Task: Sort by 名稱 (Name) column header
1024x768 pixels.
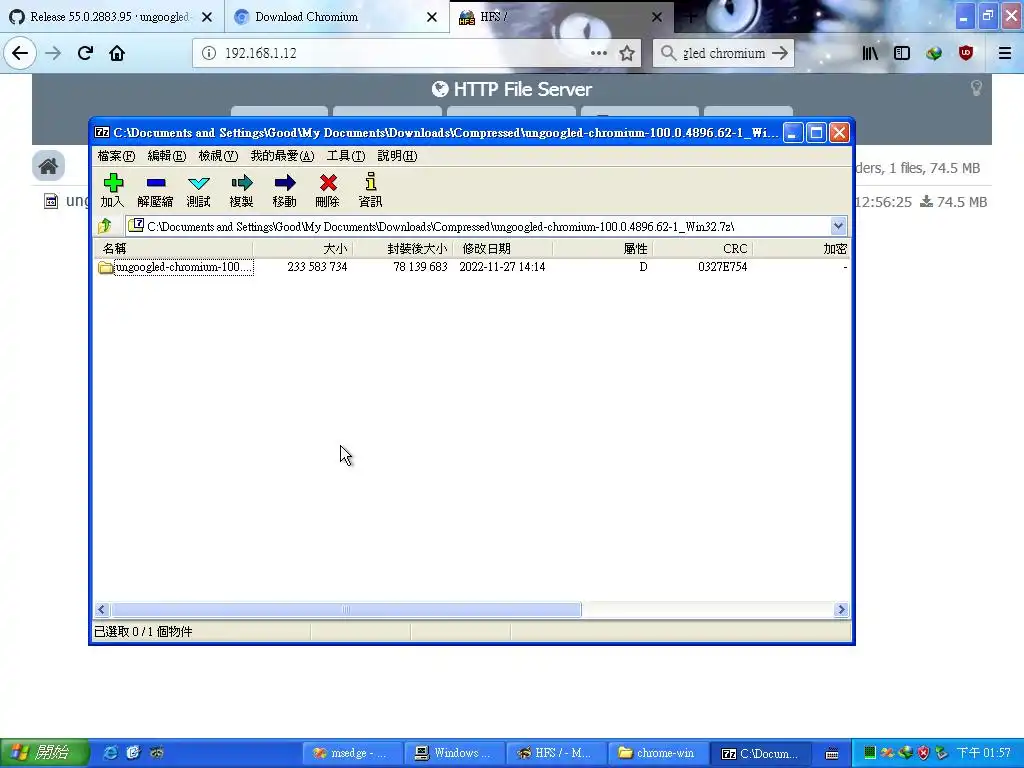Action: [174, 249]
